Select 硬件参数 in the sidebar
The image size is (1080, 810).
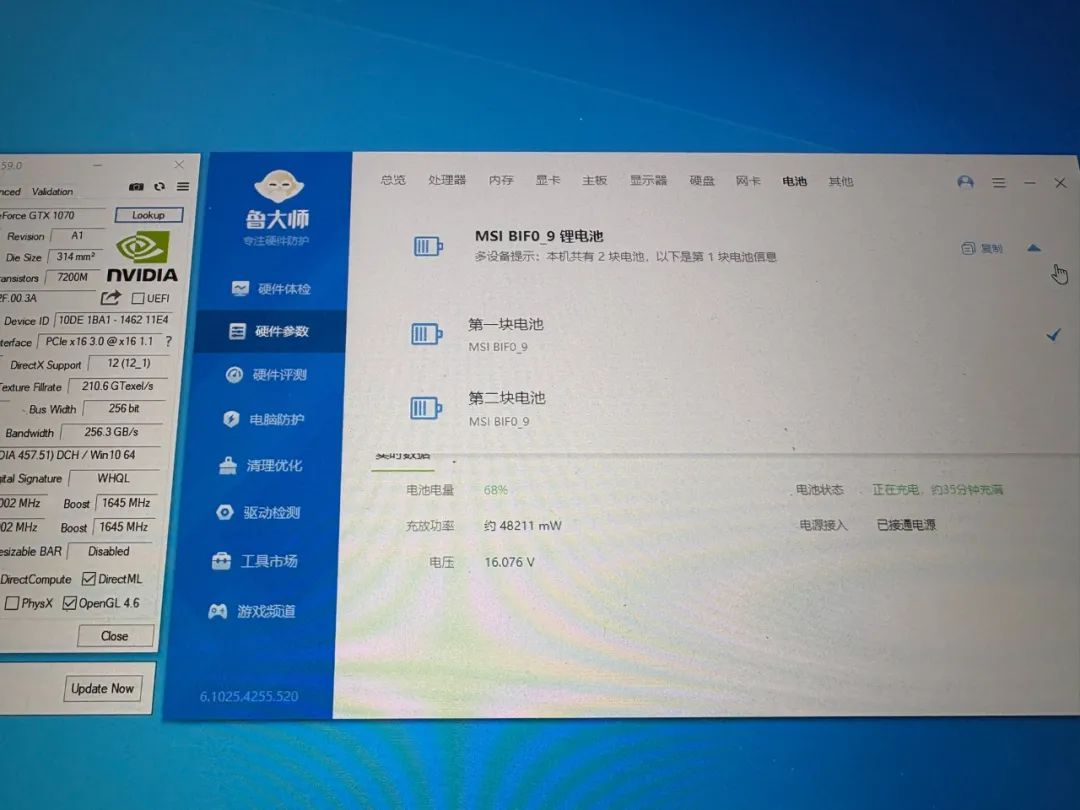pyautogui.click(x=269, y=331)
